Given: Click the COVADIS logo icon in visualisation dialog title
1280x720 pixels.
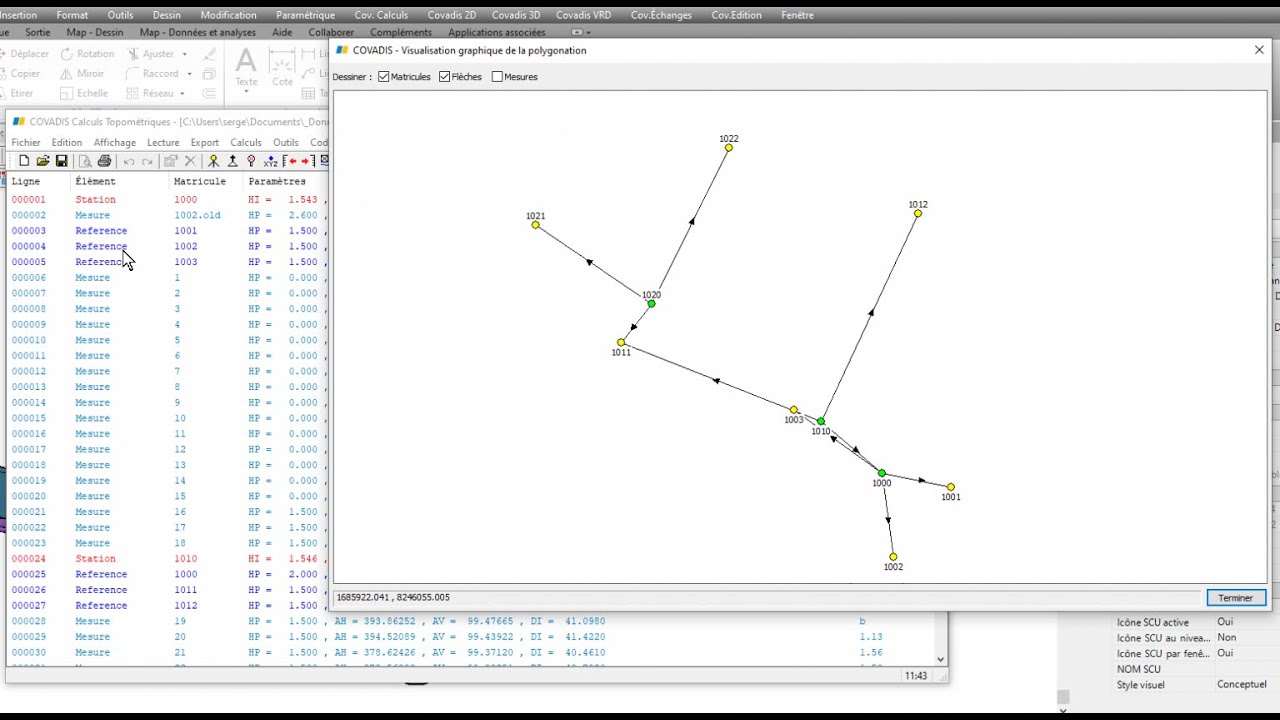Looking at the screenshot, I should (x=342, y=50).
